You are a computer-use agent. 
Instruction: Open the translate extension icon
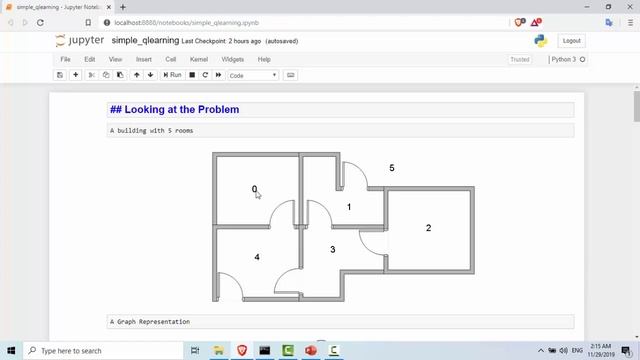(x=609, y=23)
